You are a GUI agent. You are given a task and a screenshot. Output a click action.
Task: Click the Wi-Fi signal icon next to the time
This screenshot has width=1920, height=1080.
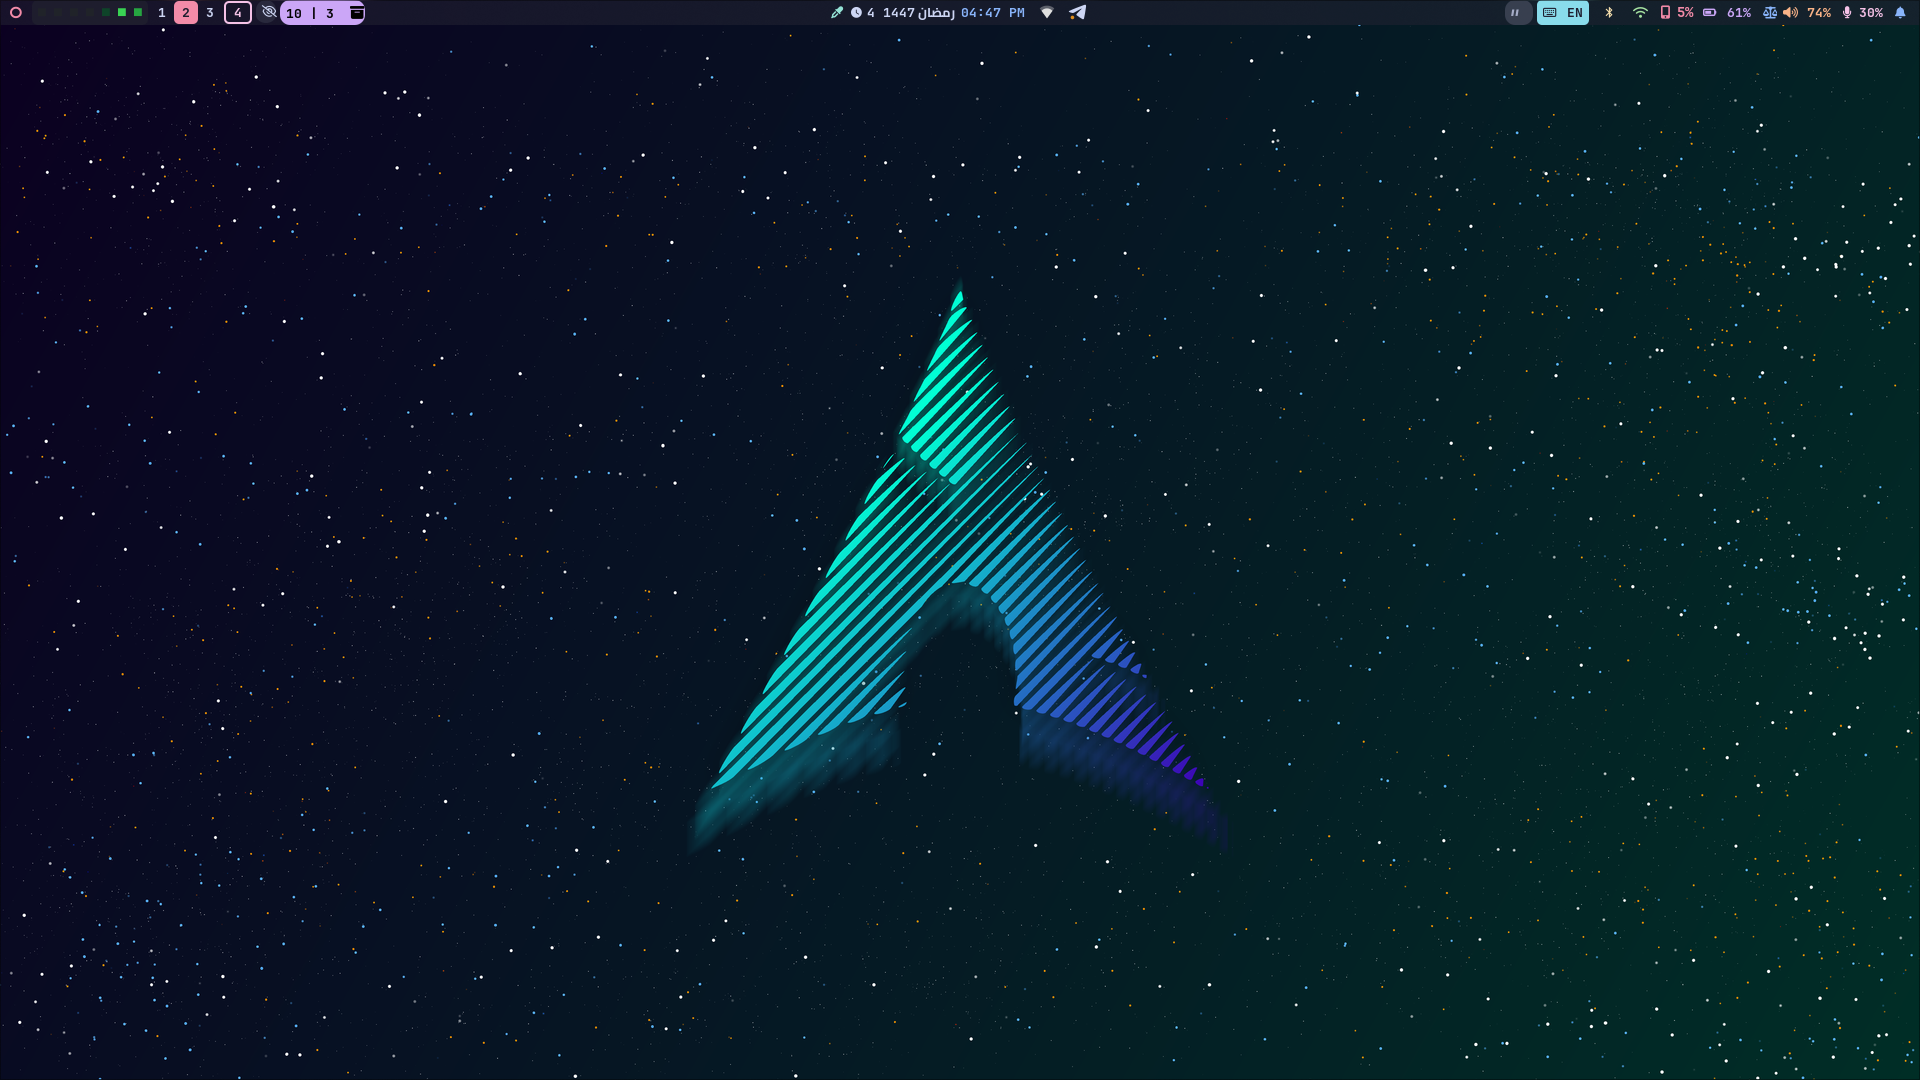(x=1047, y=13)
